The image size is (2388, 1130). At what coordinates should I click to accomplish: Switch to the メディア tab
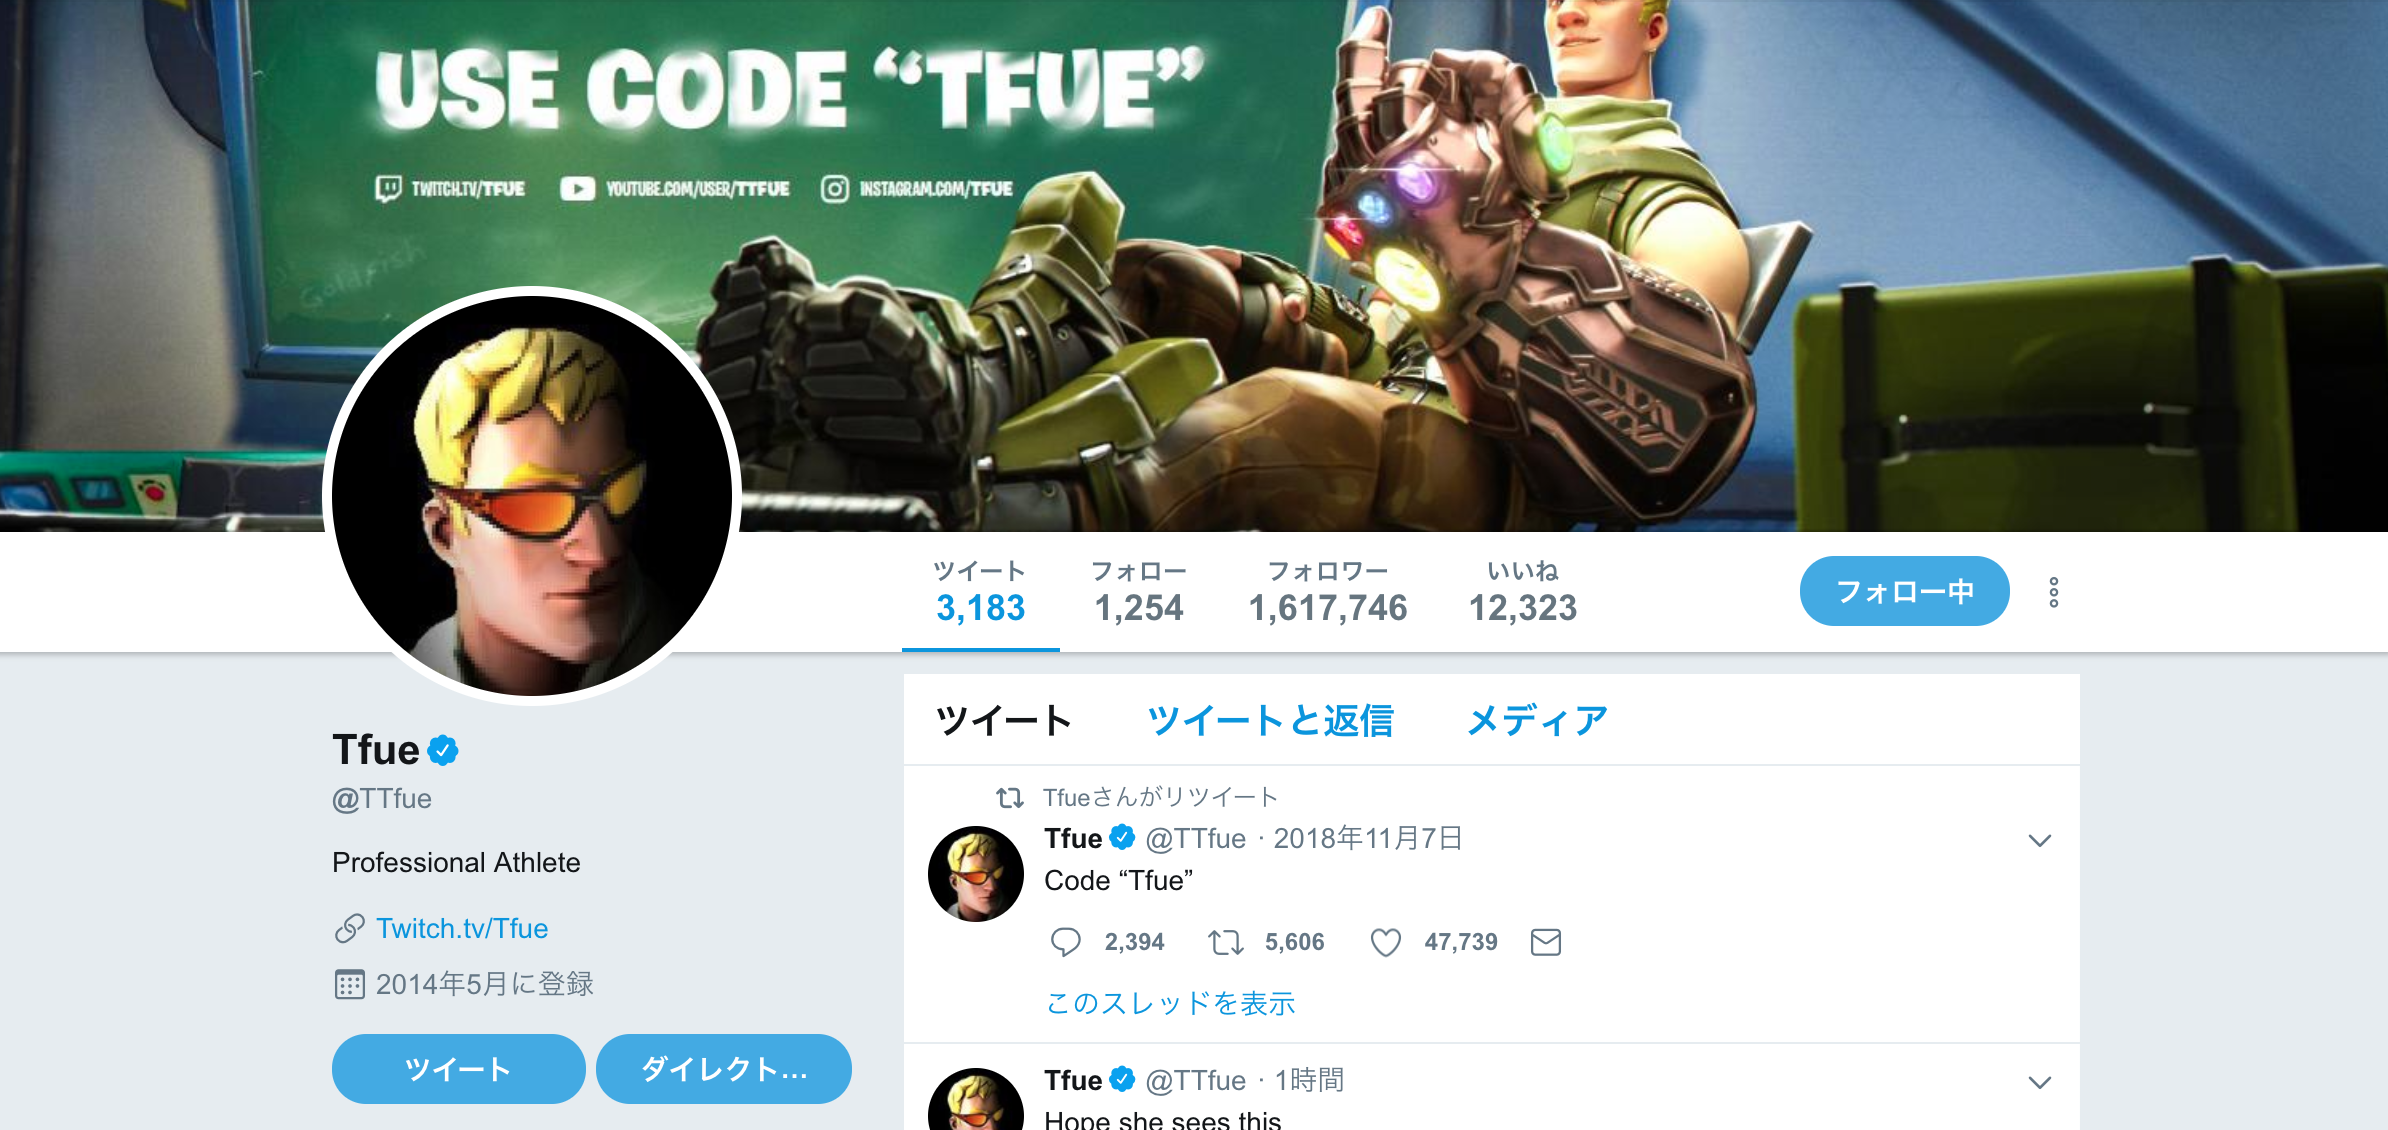tap(1537, 721)
